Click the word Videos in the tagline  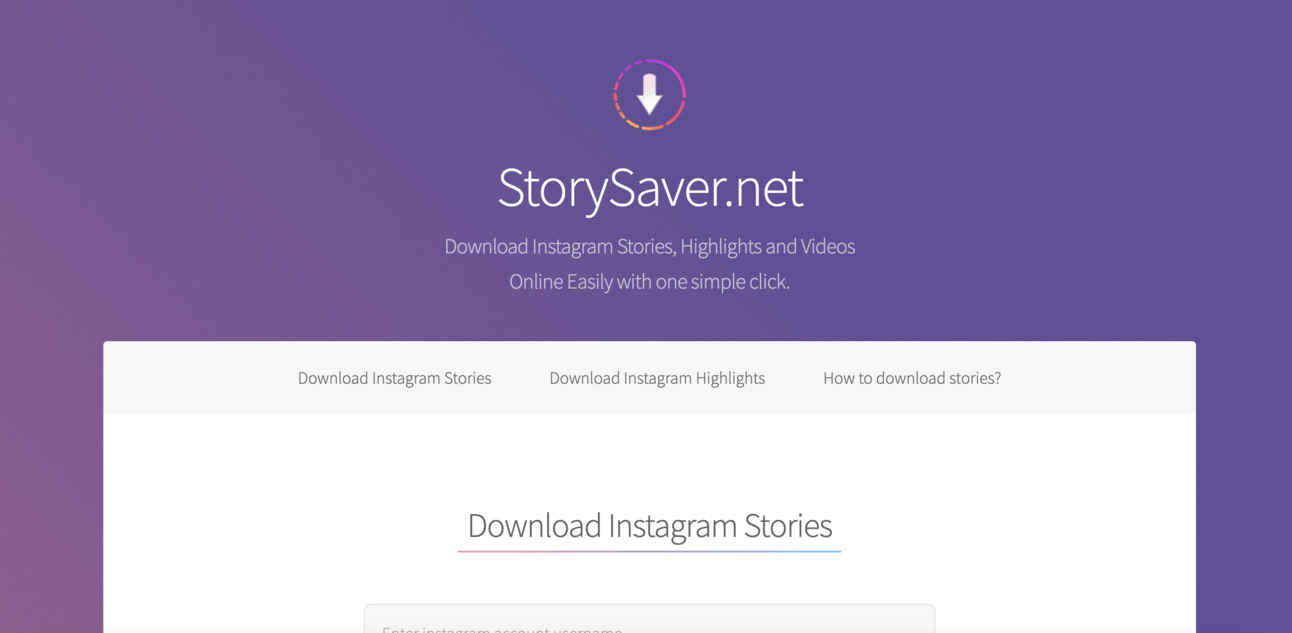tap(828, 246)
